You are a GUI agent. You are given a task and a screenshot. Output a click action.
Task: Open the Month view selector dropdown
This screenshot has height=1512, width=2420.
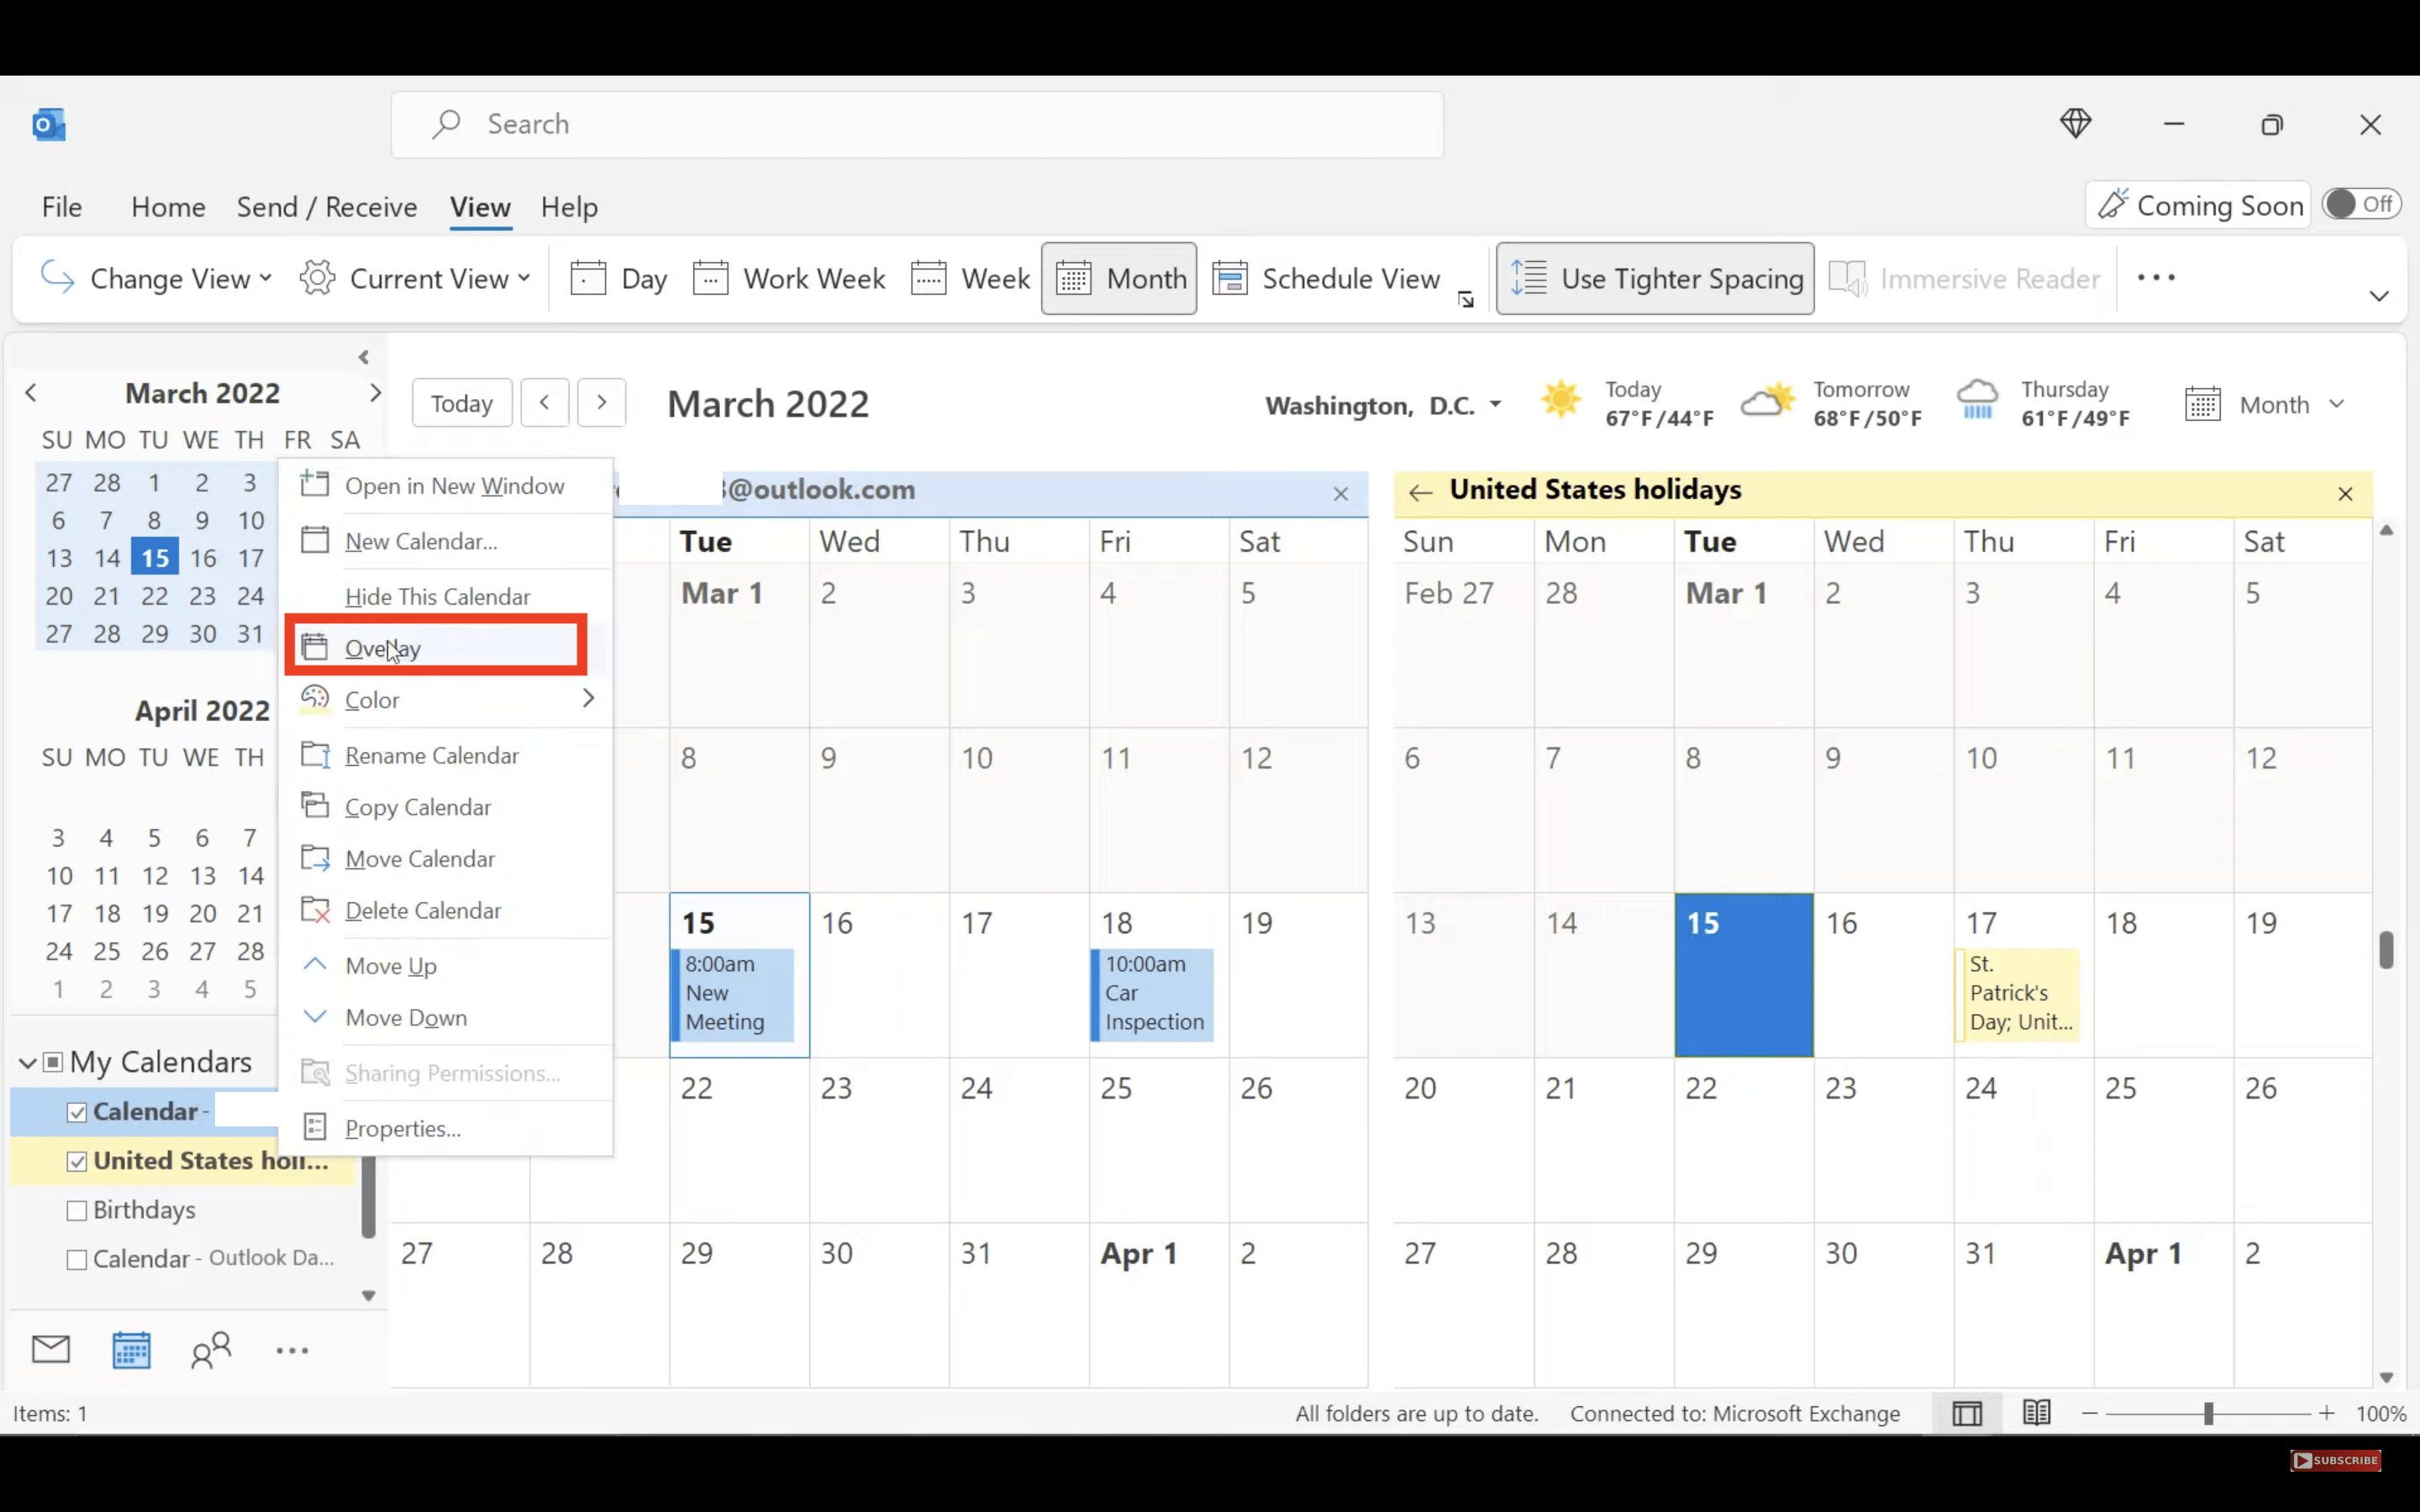pyautogui.click(x=2265, y=404)
